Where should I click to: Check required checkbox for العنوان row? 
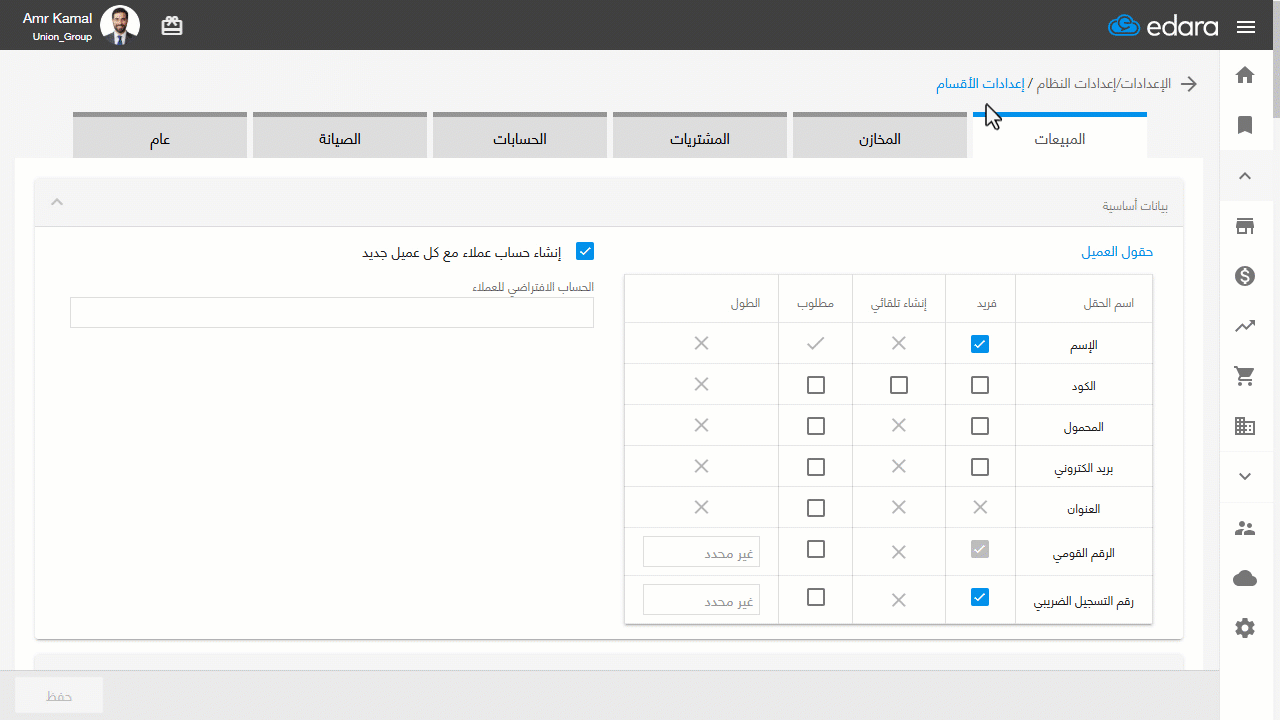pos(816,508)
